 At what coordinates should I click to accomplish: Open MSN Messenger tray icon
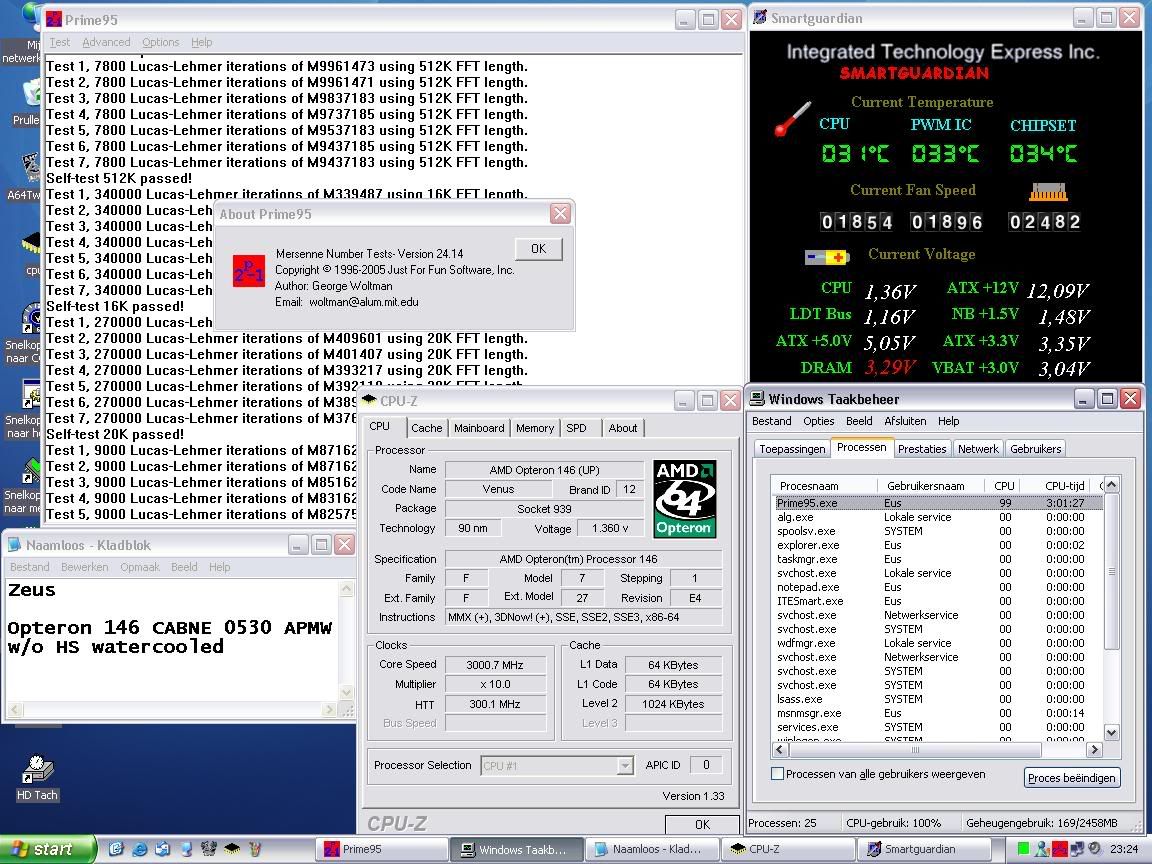coord(1042,849)
